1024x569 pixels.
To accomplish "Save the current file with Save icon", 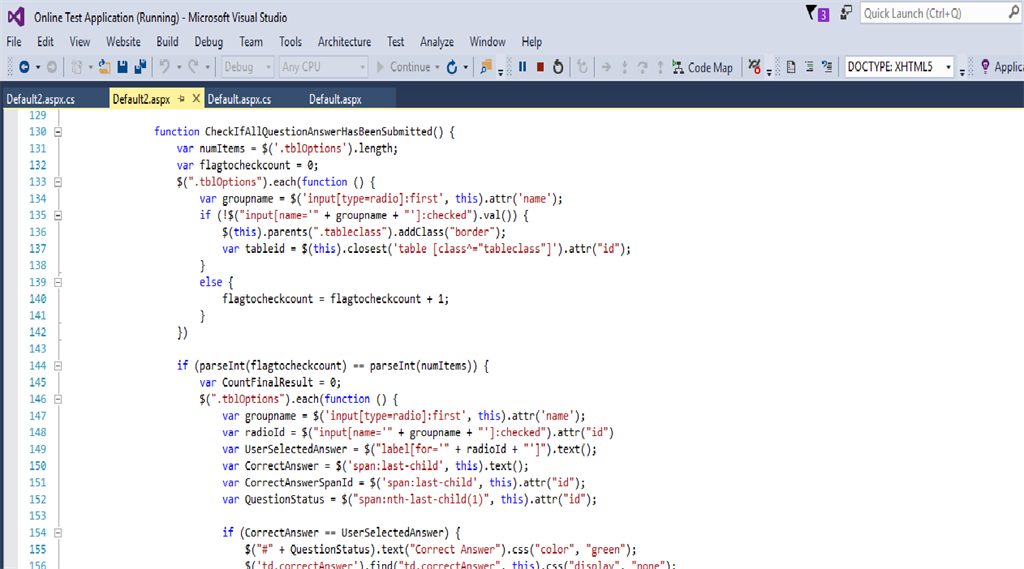I will click(122, 67).
